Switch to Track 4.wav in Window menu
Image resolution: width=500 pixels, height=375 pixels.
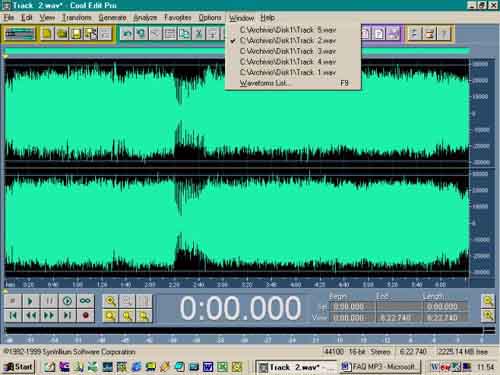(x=293, y=62)
